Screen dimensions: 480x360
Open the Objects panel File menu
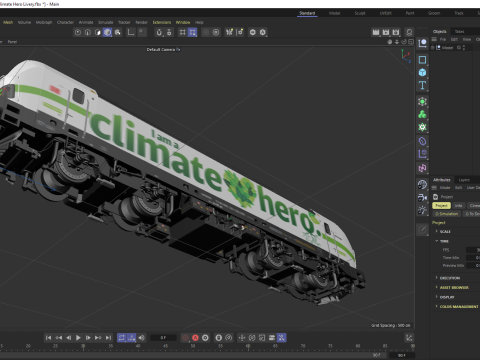tap(443, 39)
